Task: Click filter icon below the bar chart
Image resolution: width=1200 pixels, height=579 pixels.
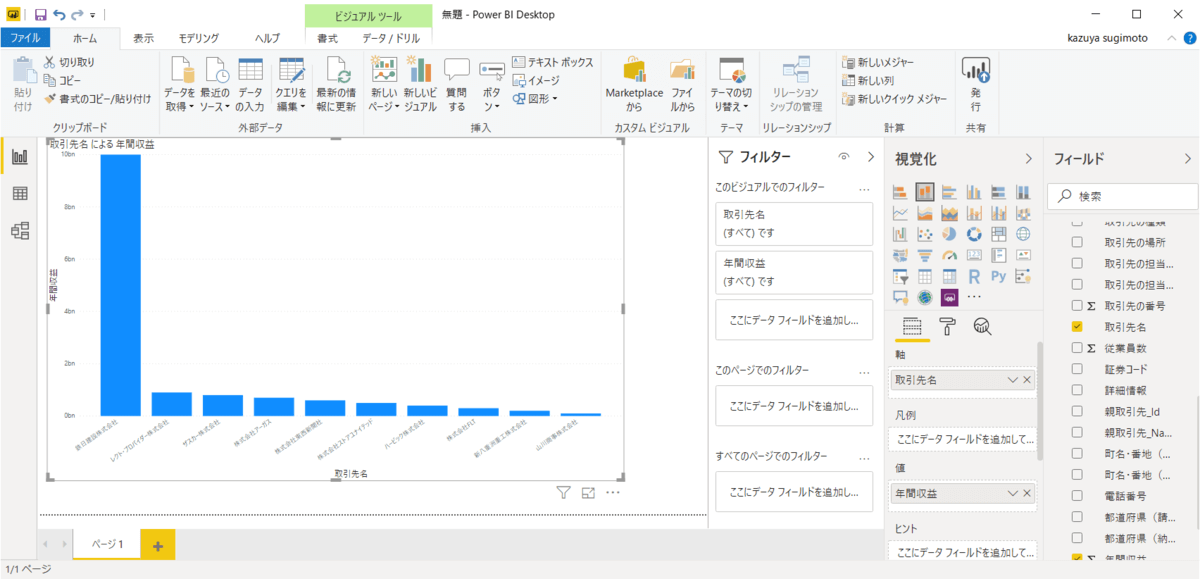Action: [563, 492]
